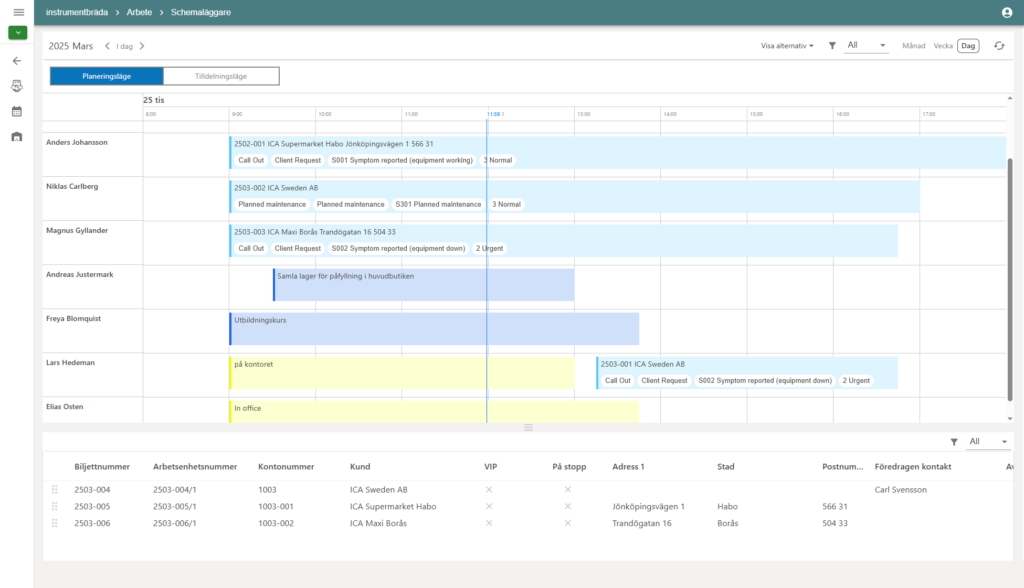Switch to Vecka view
The height and width of the screenshot is (588, 1024).
coord(943,46)
